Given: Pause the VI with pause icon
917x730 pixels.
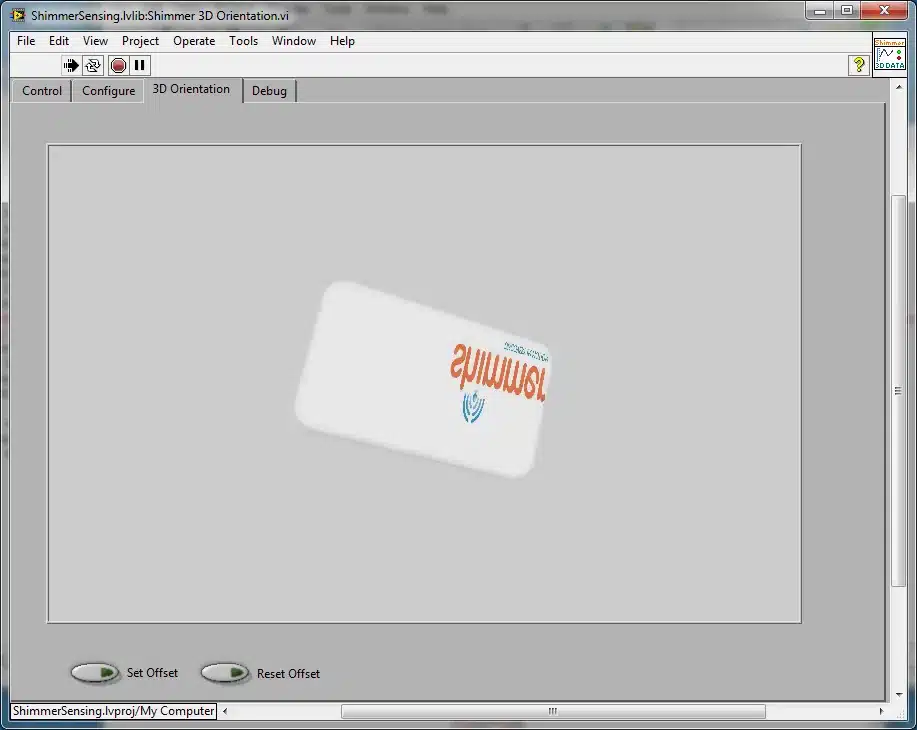Looking at the screenshot, I should click(x=139, y=65).
